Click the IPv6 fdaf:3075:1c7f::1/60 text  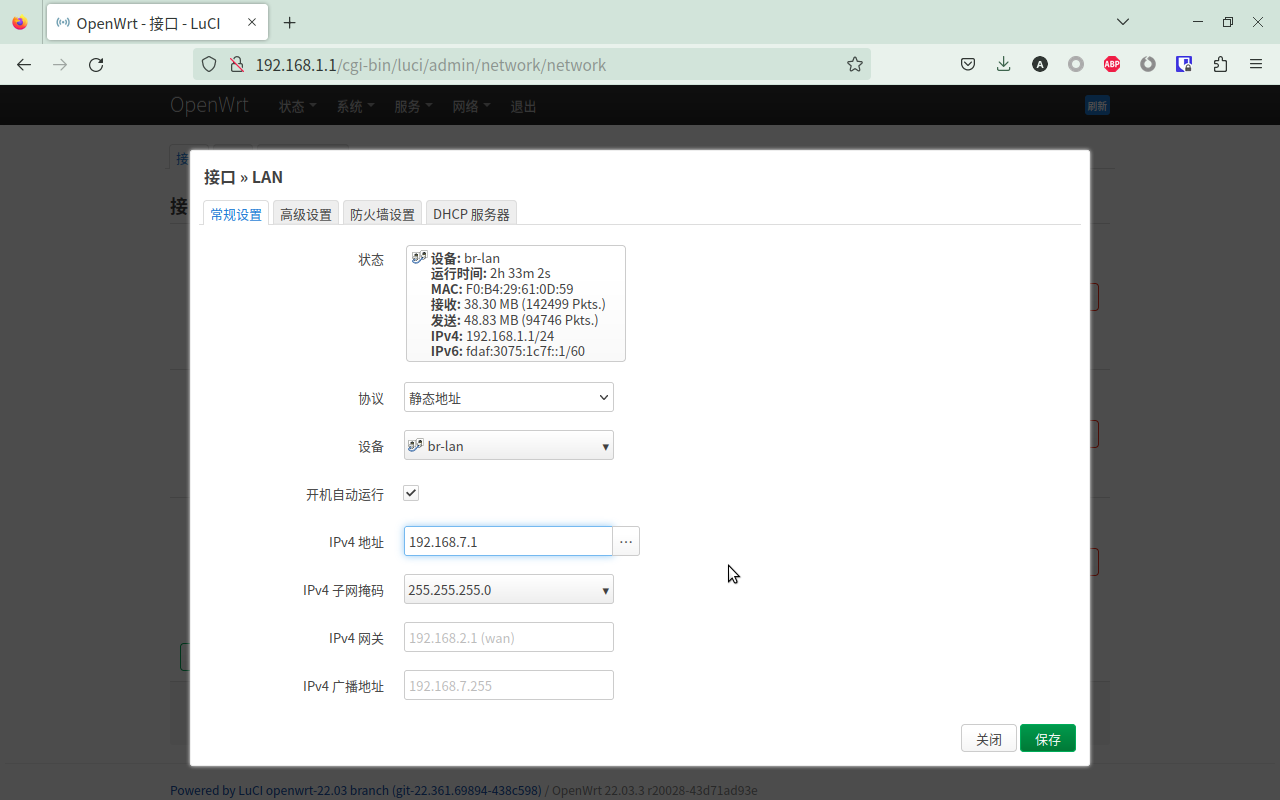tap(508, 351)
